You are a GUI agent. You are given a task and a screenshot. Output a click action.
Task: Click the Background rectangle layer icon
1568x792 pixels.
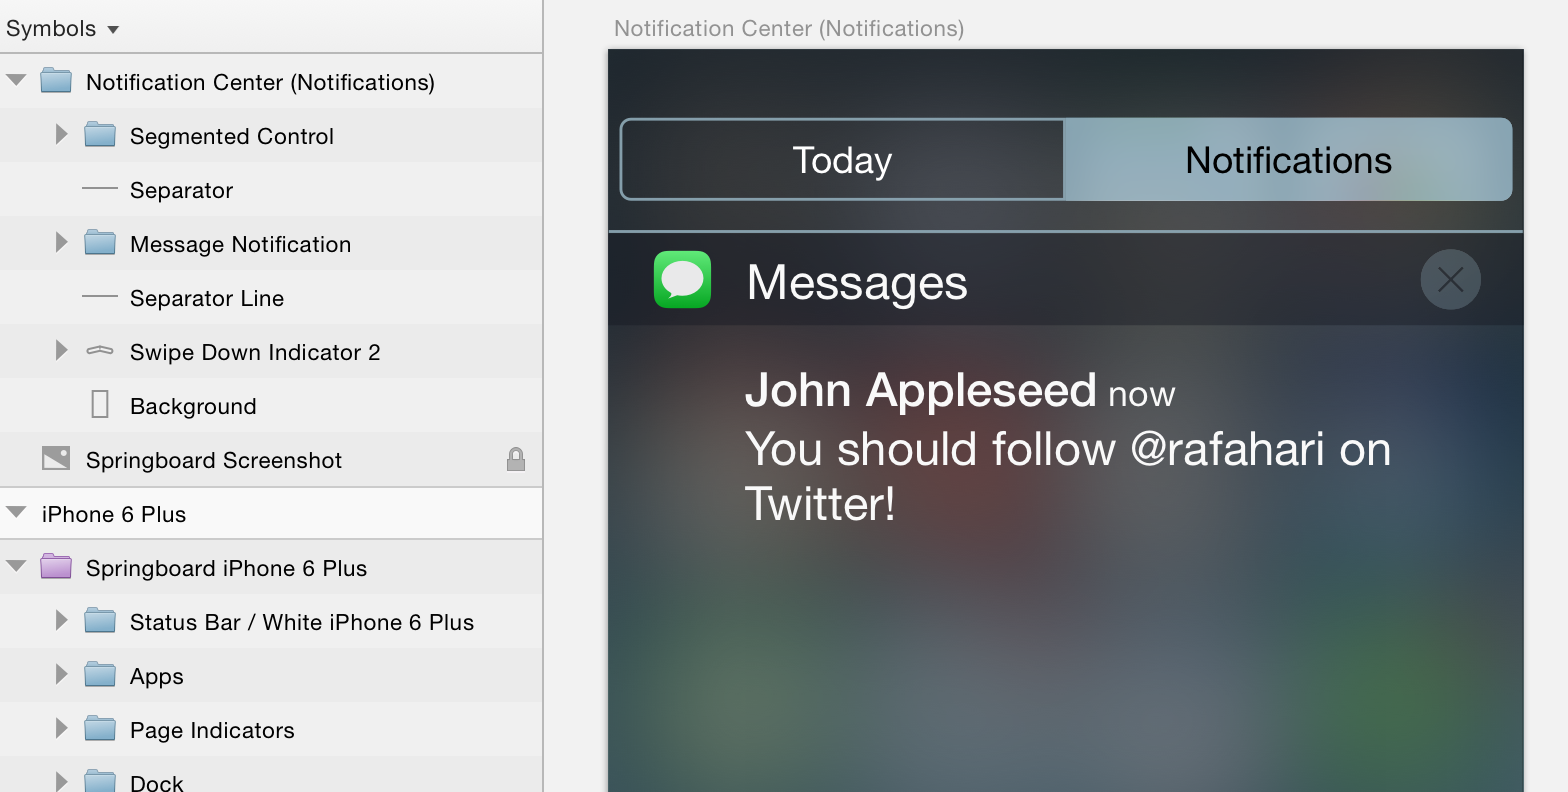tap(100, 404)
